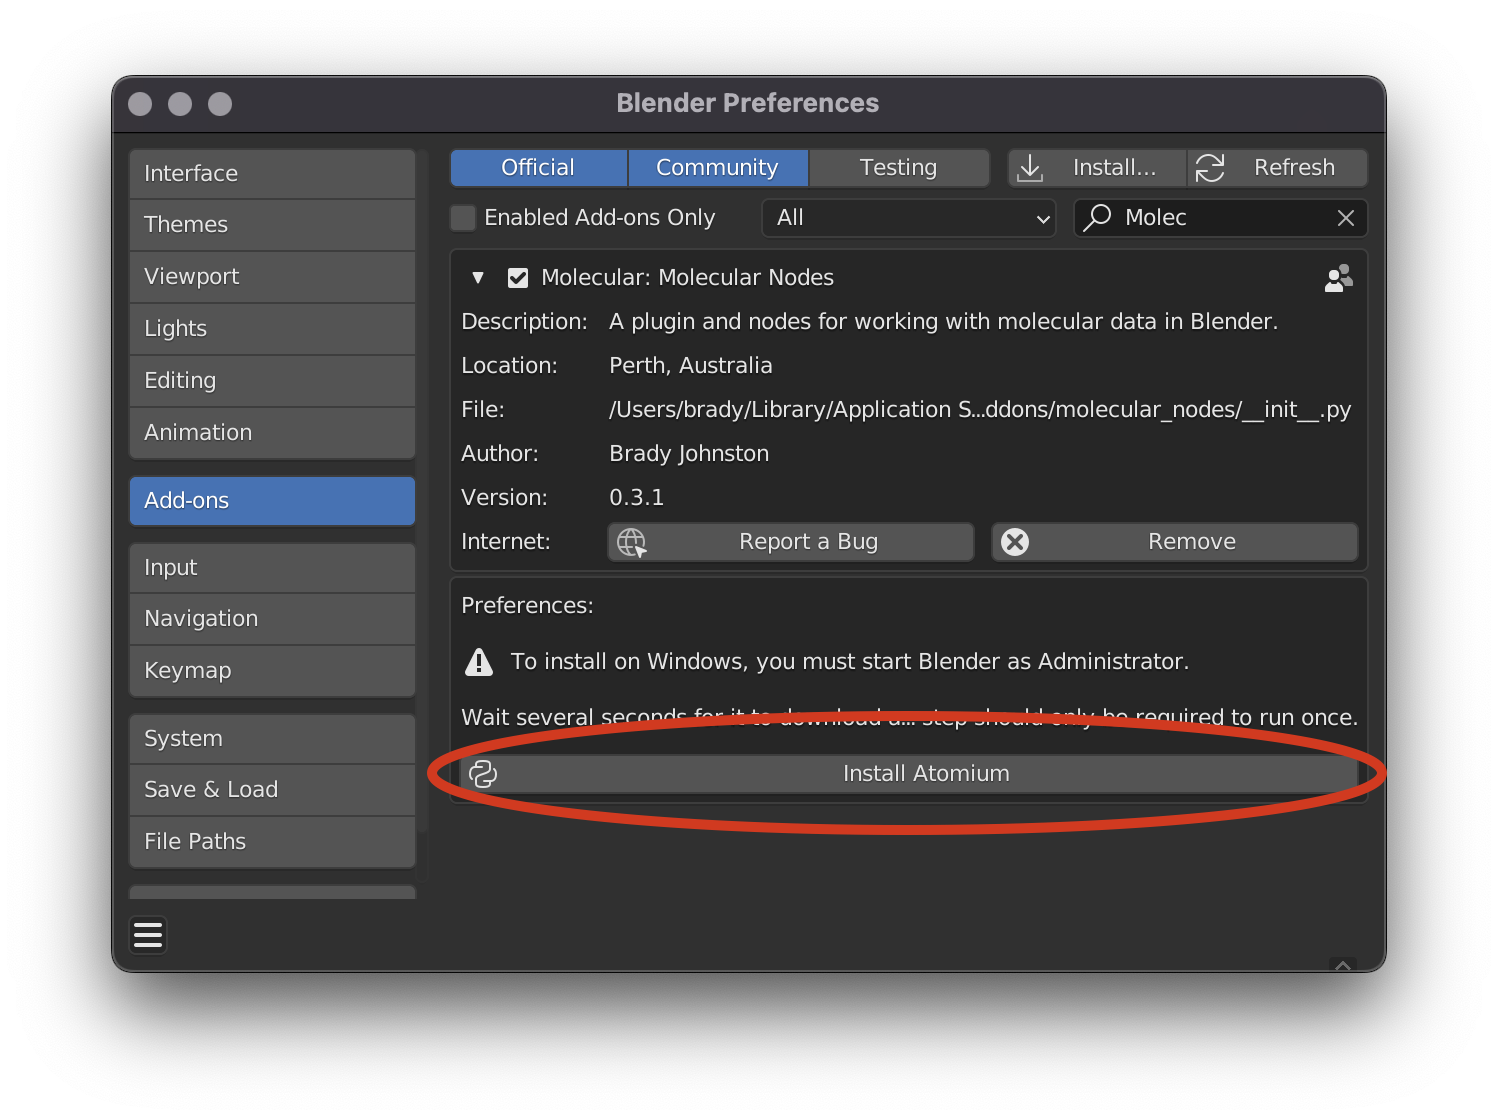Click Install Atomium button
Viewport: 1498px width, 1120px height.
tap(908, 774)
